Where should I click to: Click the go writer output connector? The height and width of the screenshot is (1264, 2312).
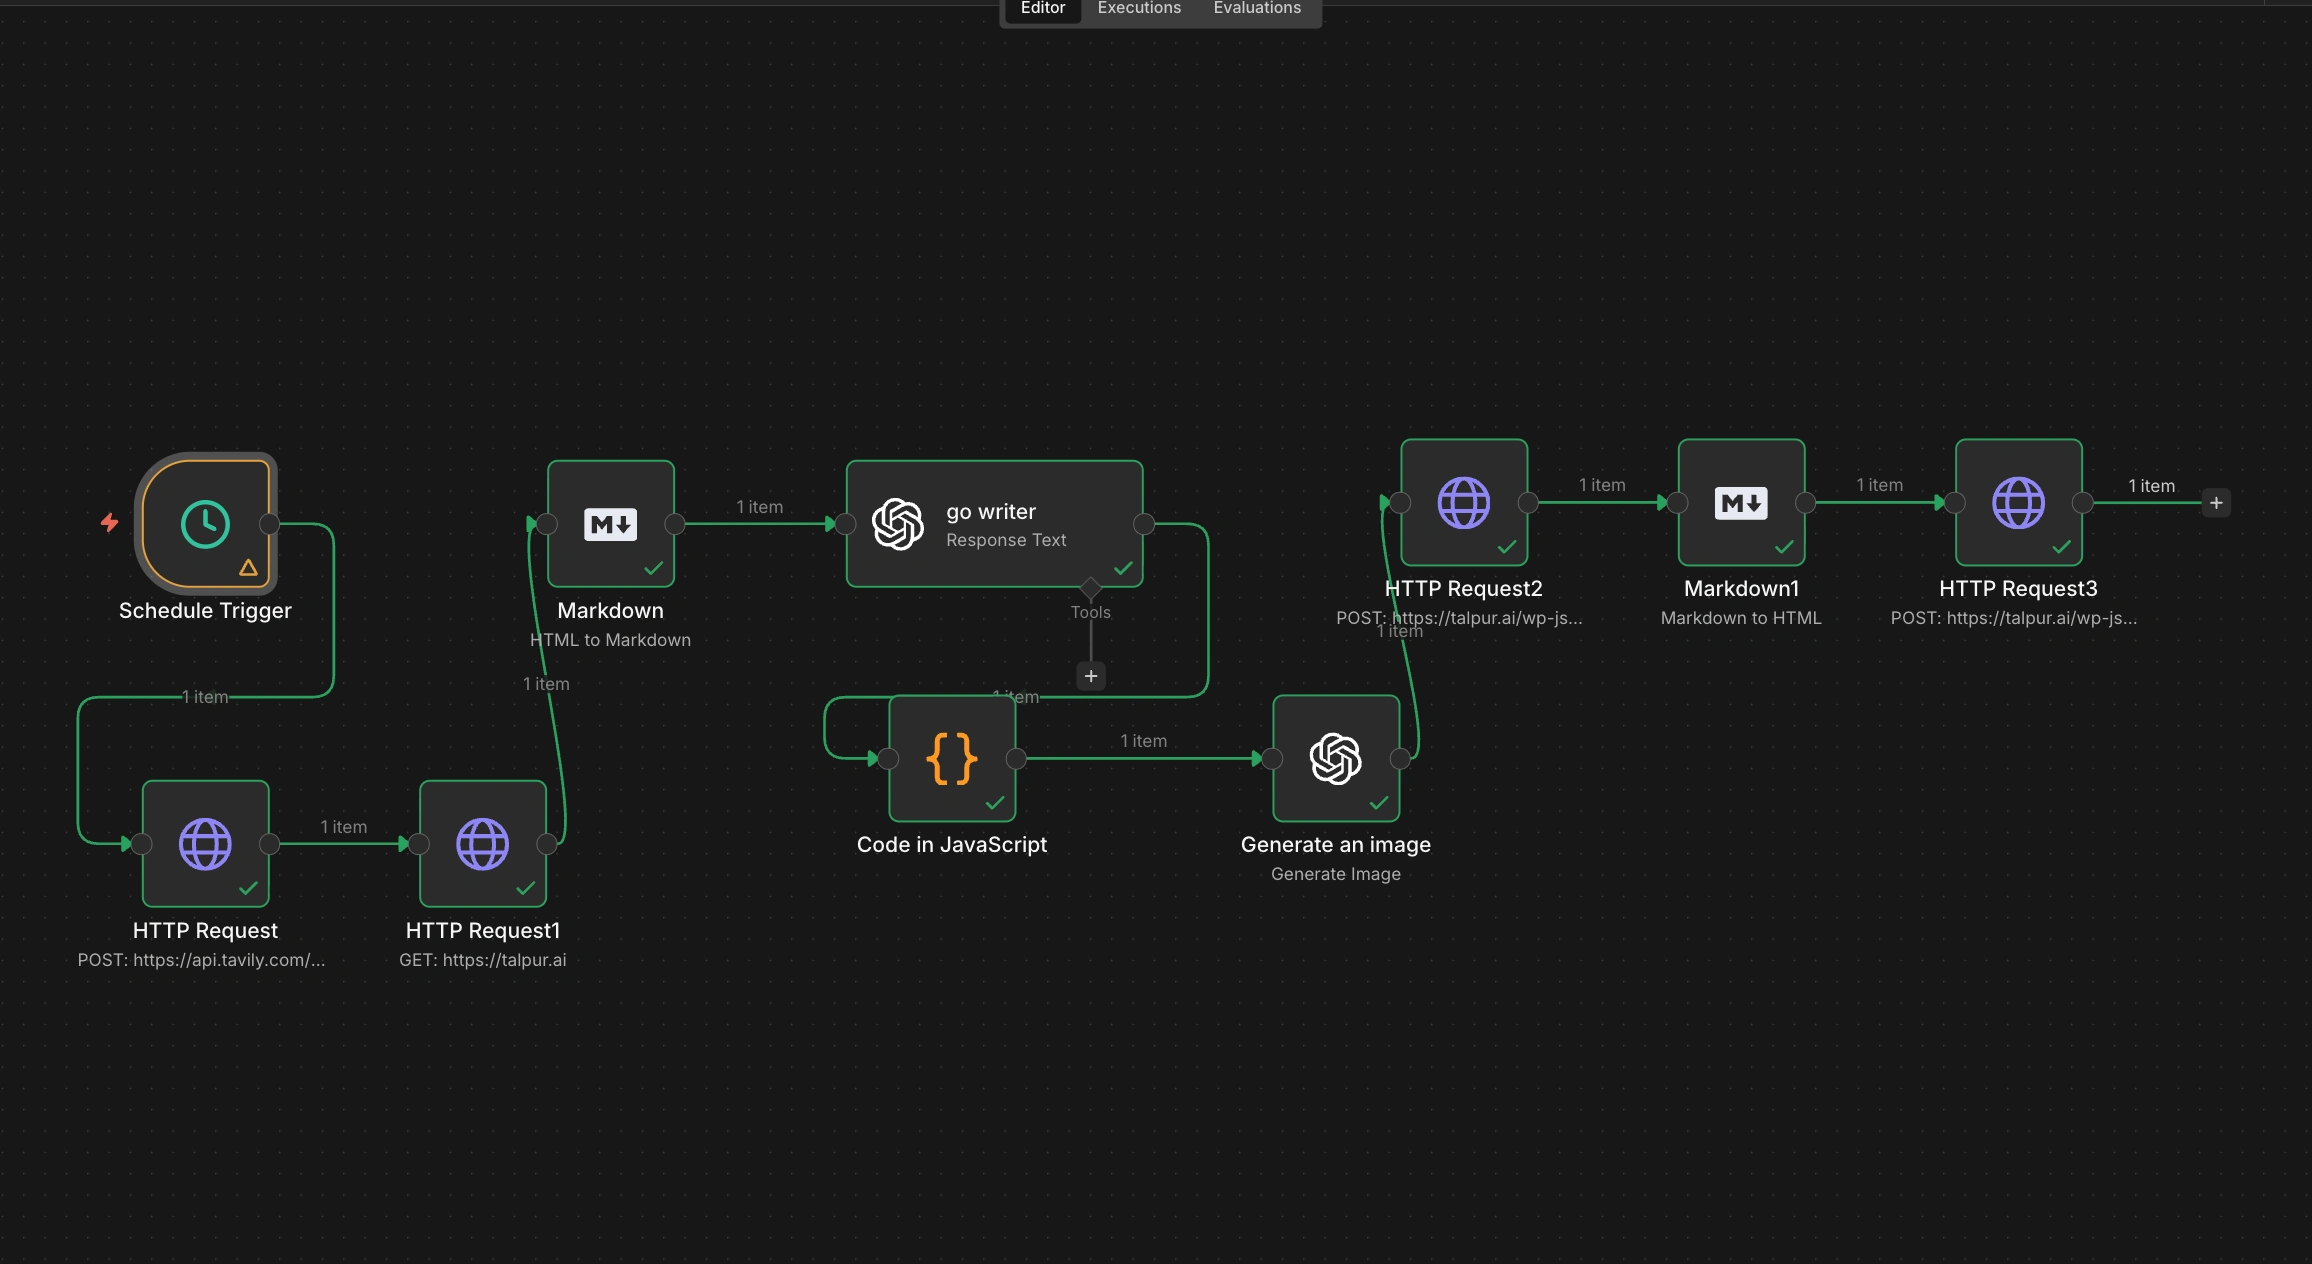coord(1144,524)
